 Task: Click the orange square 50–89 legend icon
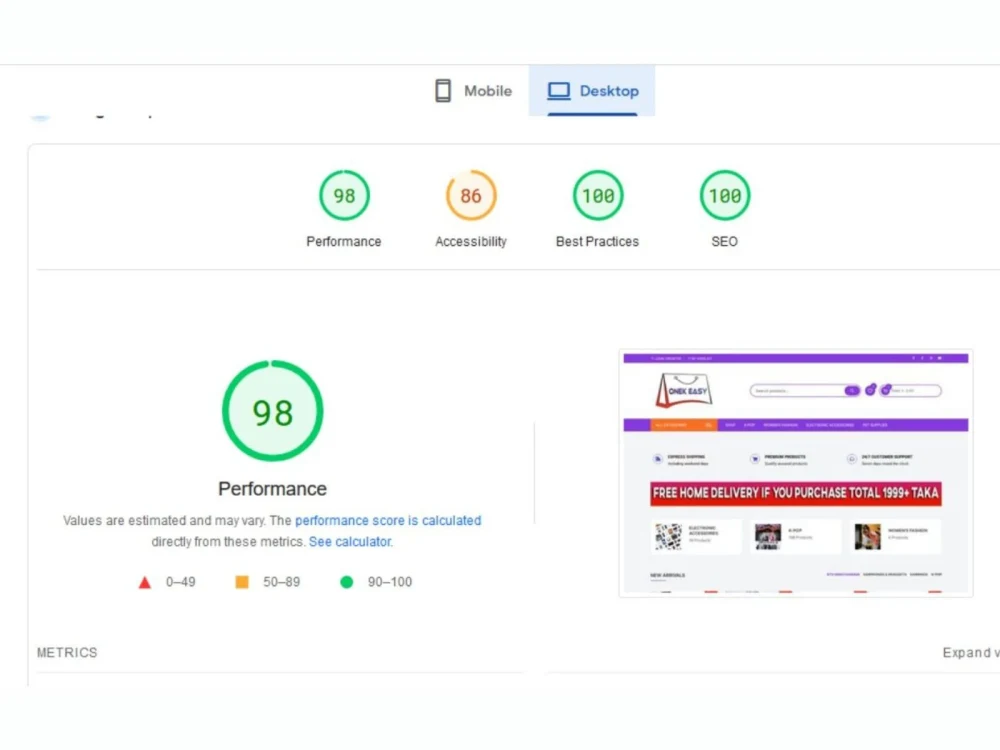(x=242, y=582)
